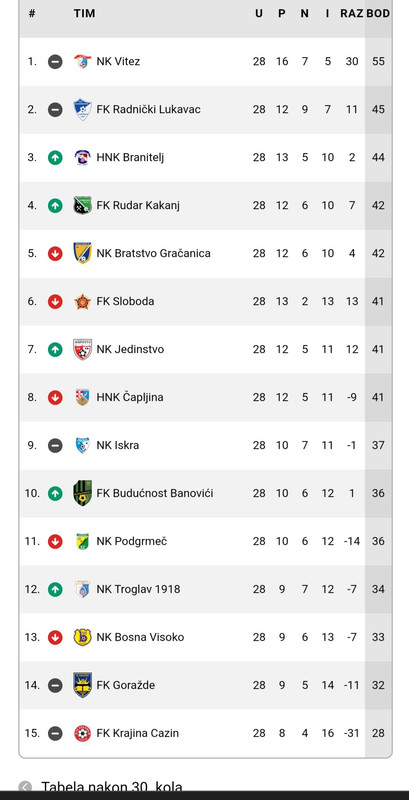Click the FK Sloboda star logo
Image resolution: width=409 pixels, height=800 pixels.
click(82, 302)
